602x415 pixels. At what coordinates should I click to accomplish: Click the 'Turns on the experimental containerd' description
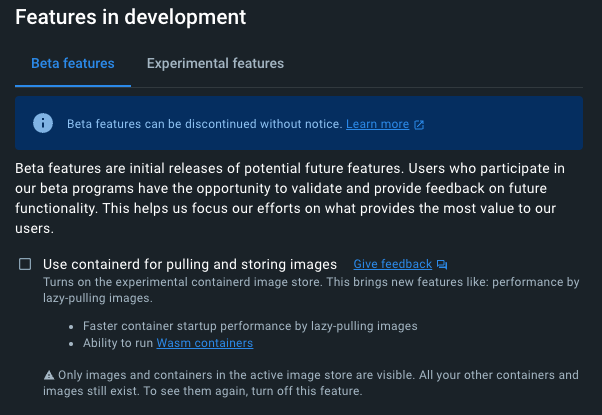[x=311, y=290]
